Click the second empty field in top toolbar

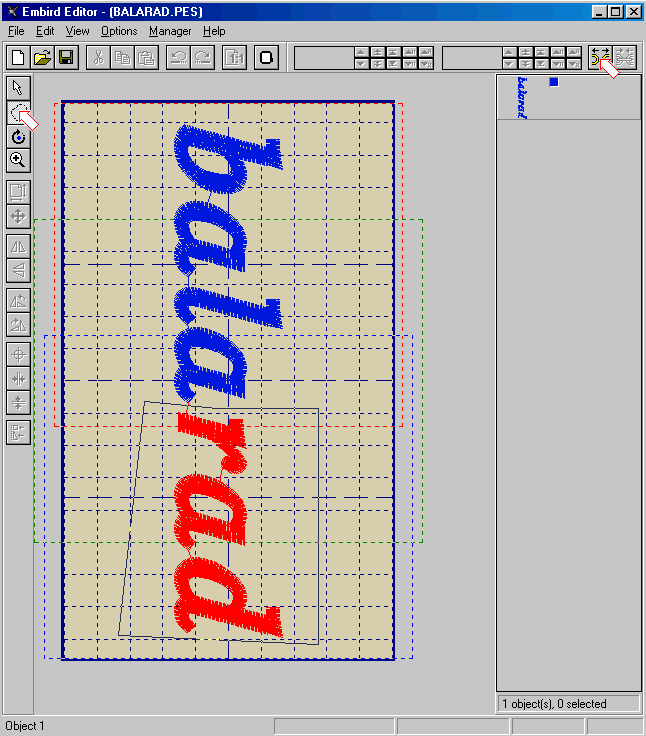(472, 58)
